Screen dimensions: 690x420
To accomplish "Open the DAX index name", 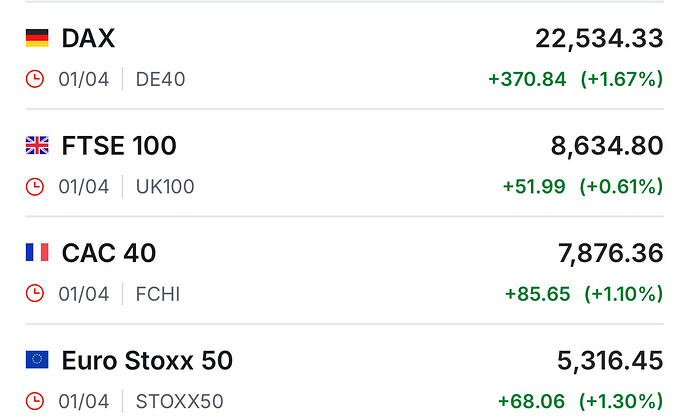I will click(x=88, y=38).
